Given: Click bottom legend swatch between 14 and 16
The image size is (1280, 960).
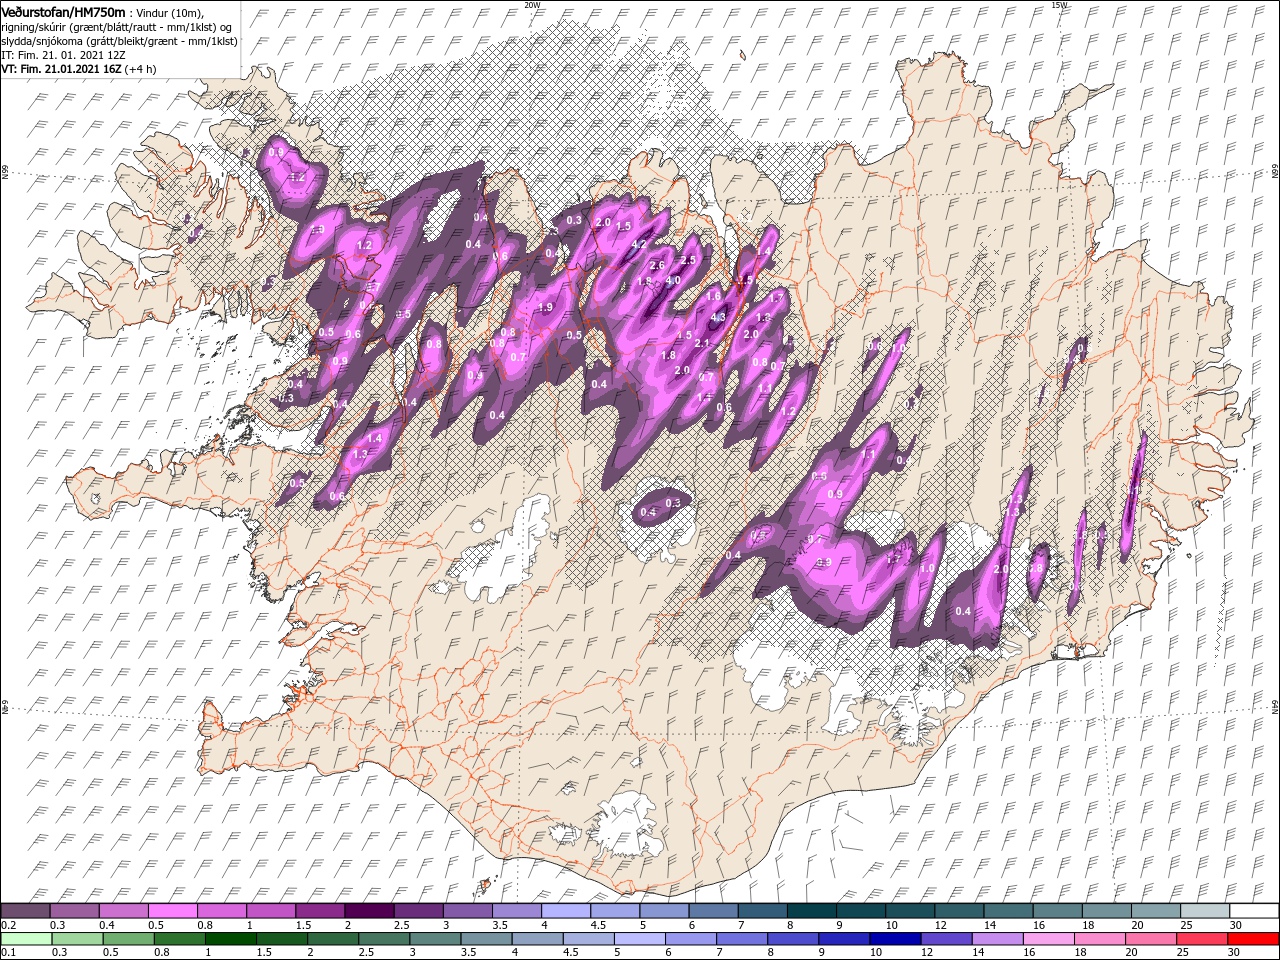Looking at the screenshot, I should 998,938.
